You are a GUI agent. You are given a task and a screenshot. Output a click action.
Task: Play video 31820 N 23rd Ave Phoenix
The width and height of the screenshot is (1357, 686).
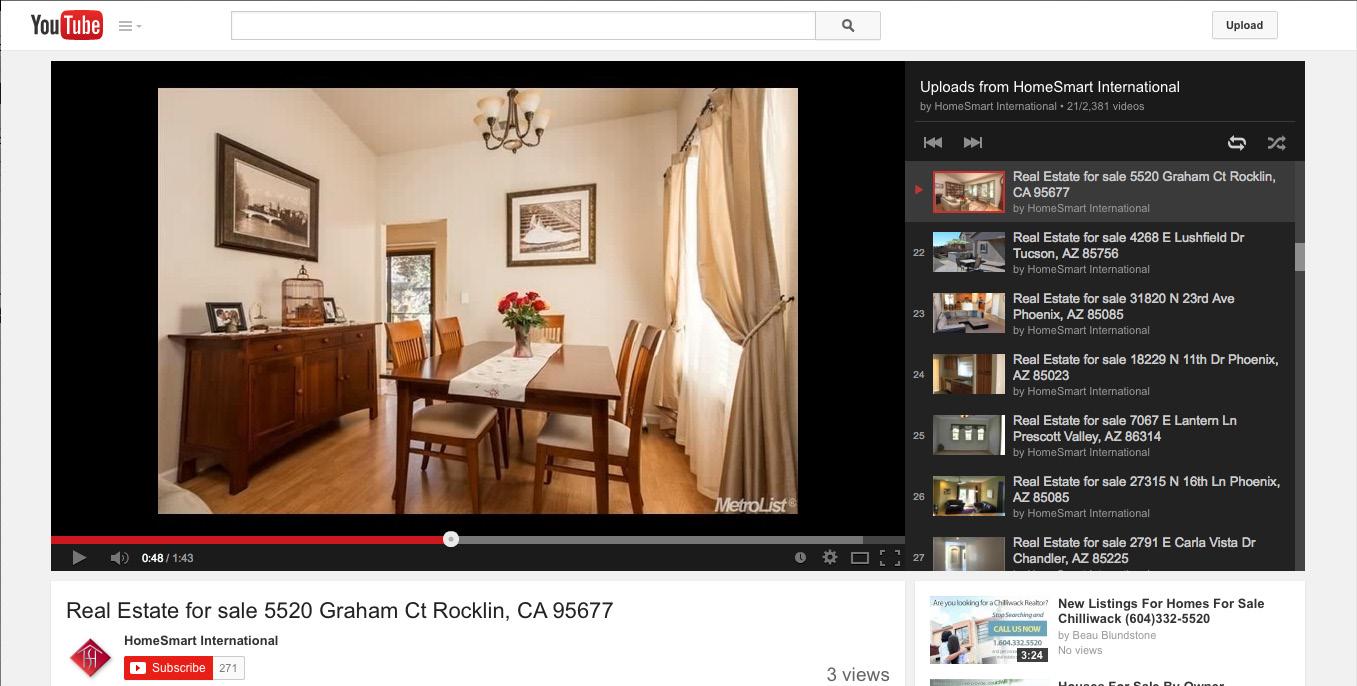coord(1100,313)
